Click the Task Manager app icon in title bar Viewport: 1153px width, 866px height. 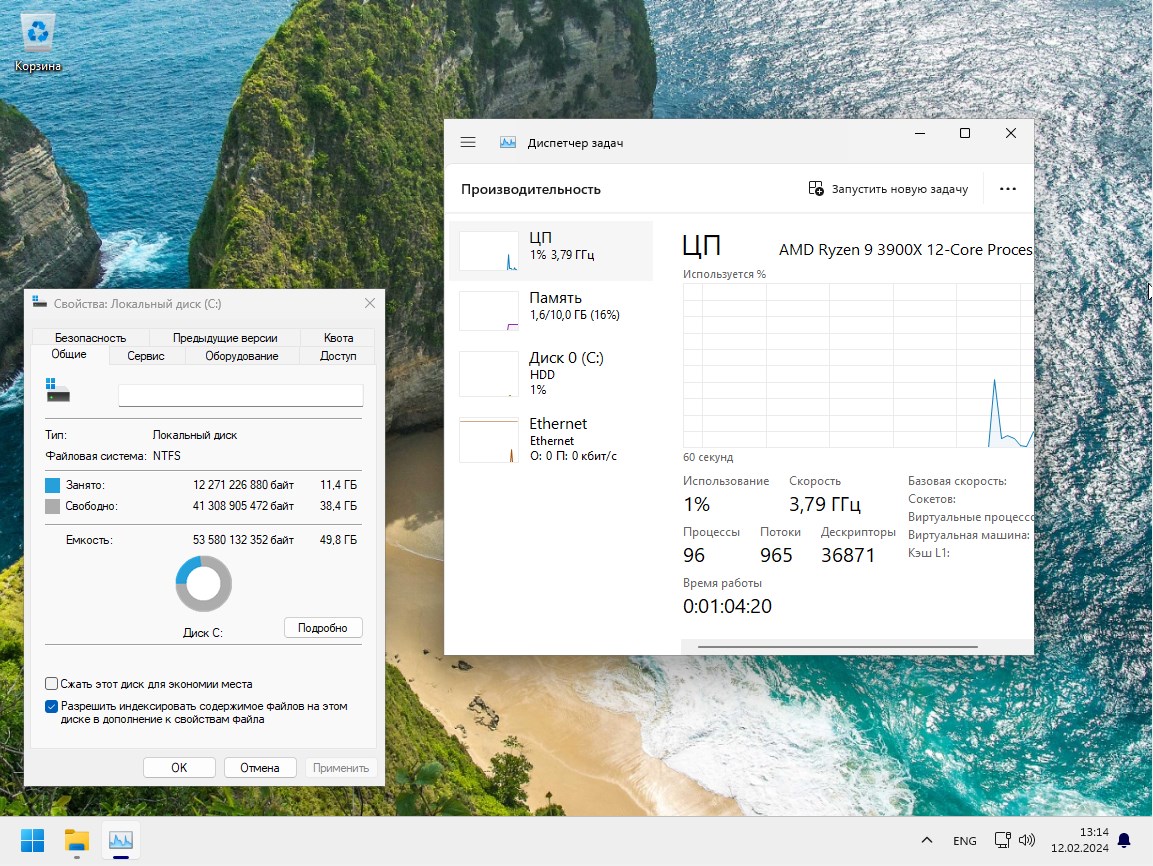[x=507, y=142]
